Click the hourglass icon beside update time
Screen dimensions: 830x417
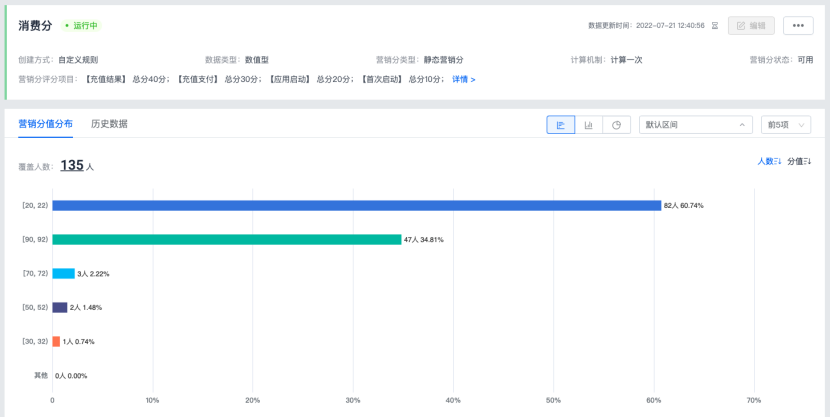coord(715,26)
